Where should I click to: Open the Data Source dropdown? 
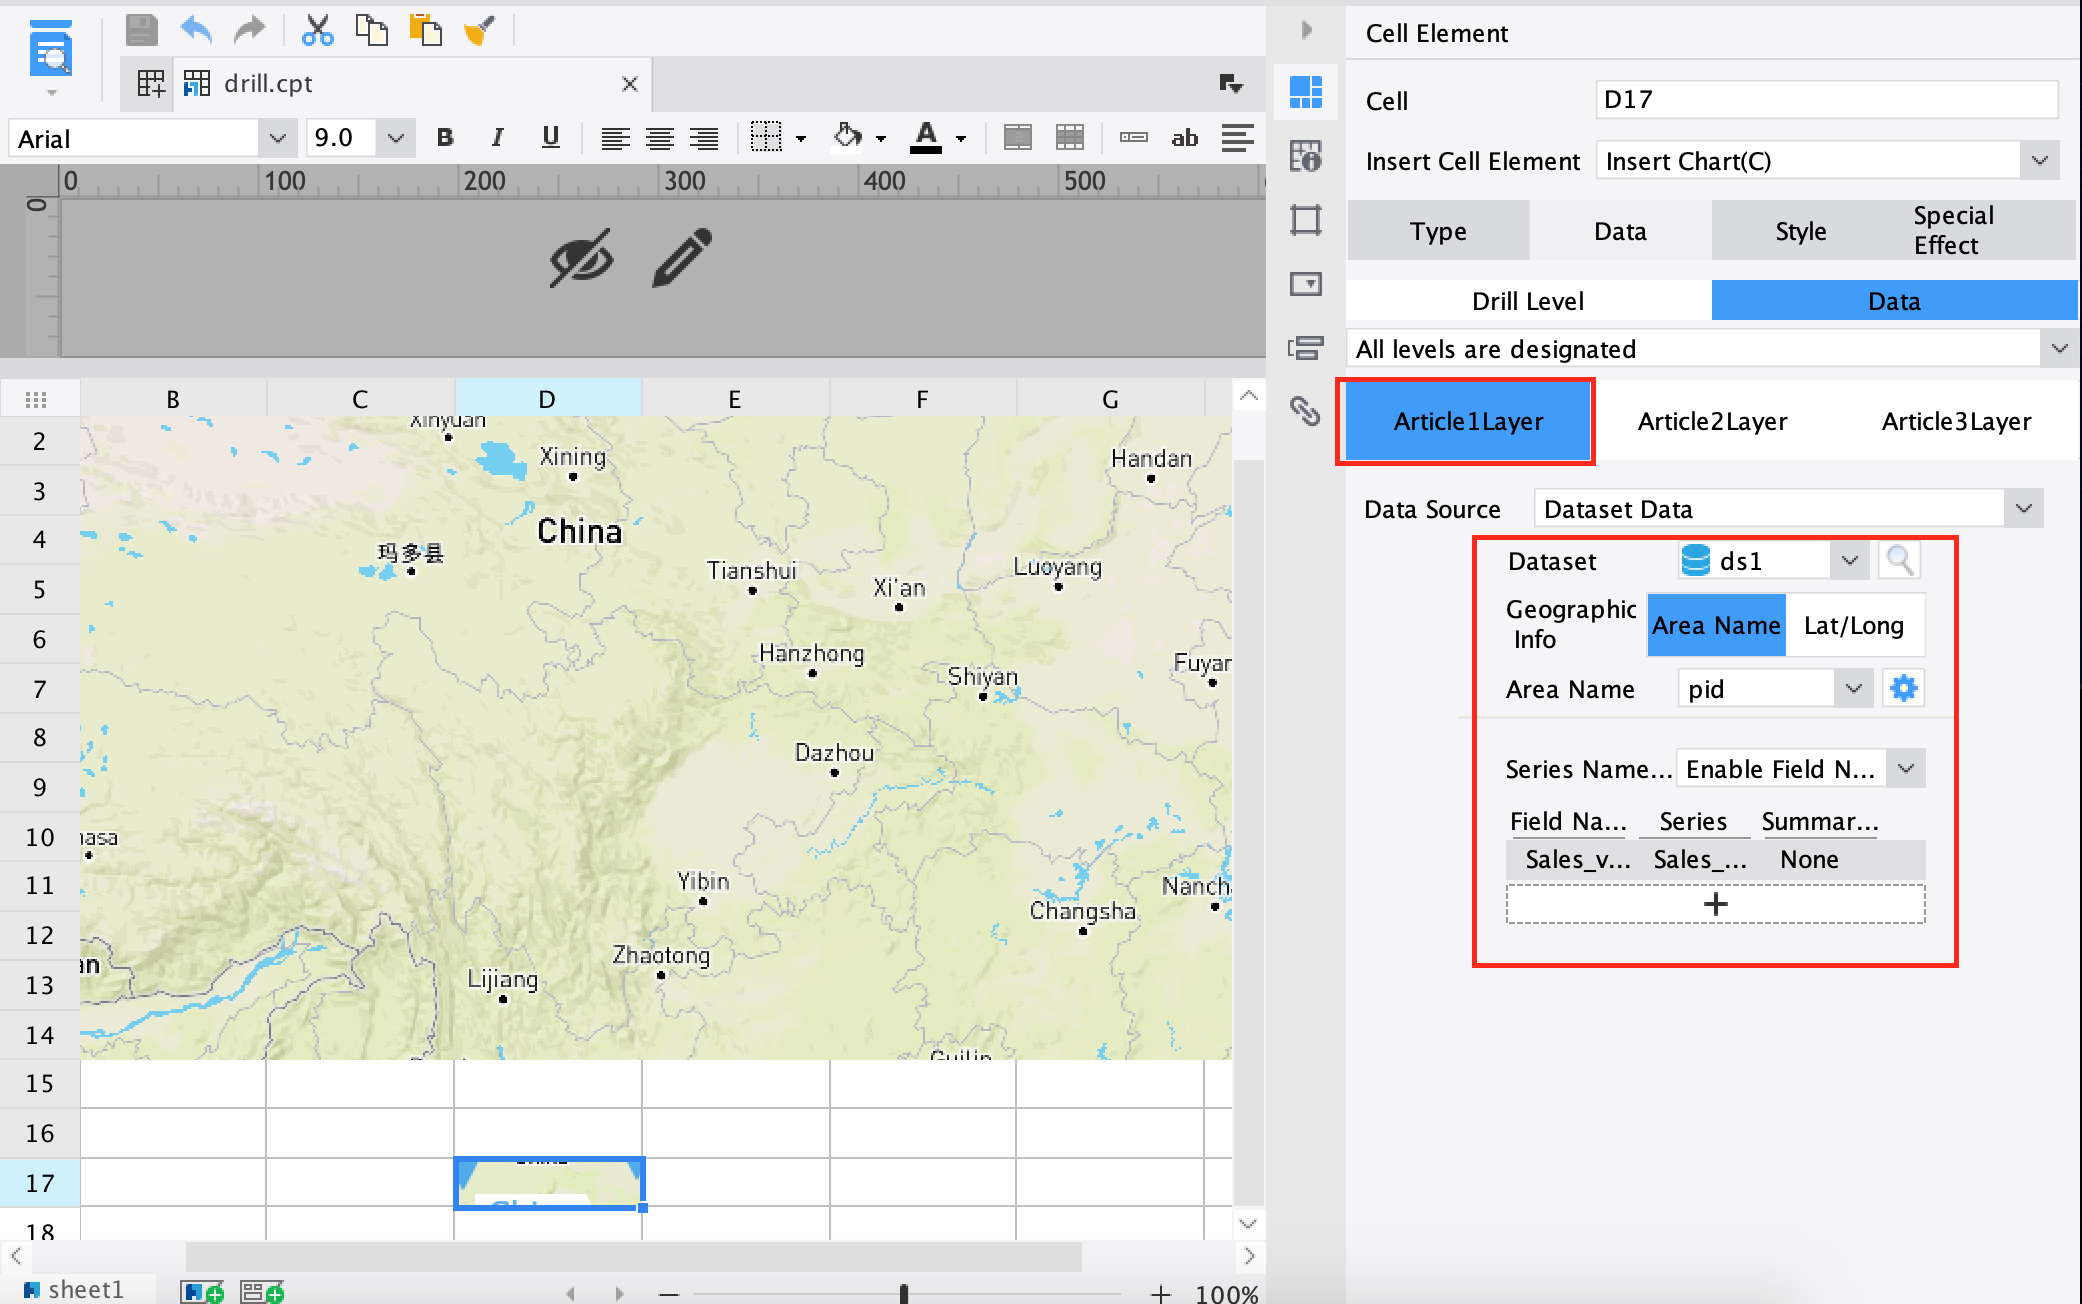2024,509
